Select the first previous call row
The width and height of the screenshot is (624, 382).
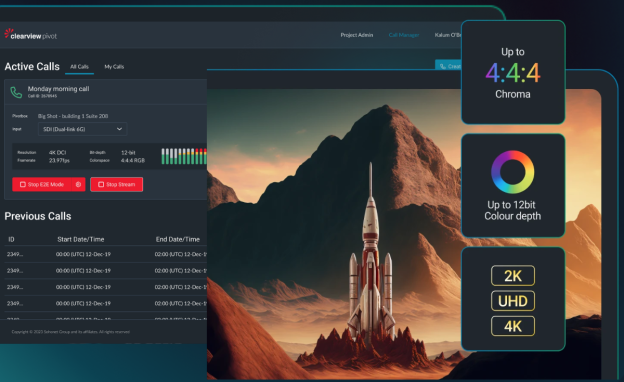pyautogui.click(x=106, y=254)
